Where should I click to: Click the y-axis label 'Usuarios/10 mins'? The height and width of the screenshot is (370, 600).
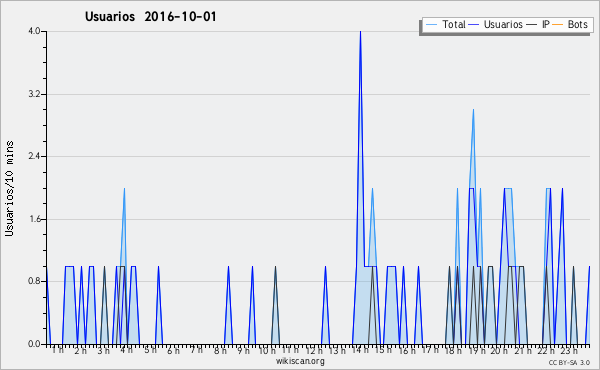pos(9,188)
